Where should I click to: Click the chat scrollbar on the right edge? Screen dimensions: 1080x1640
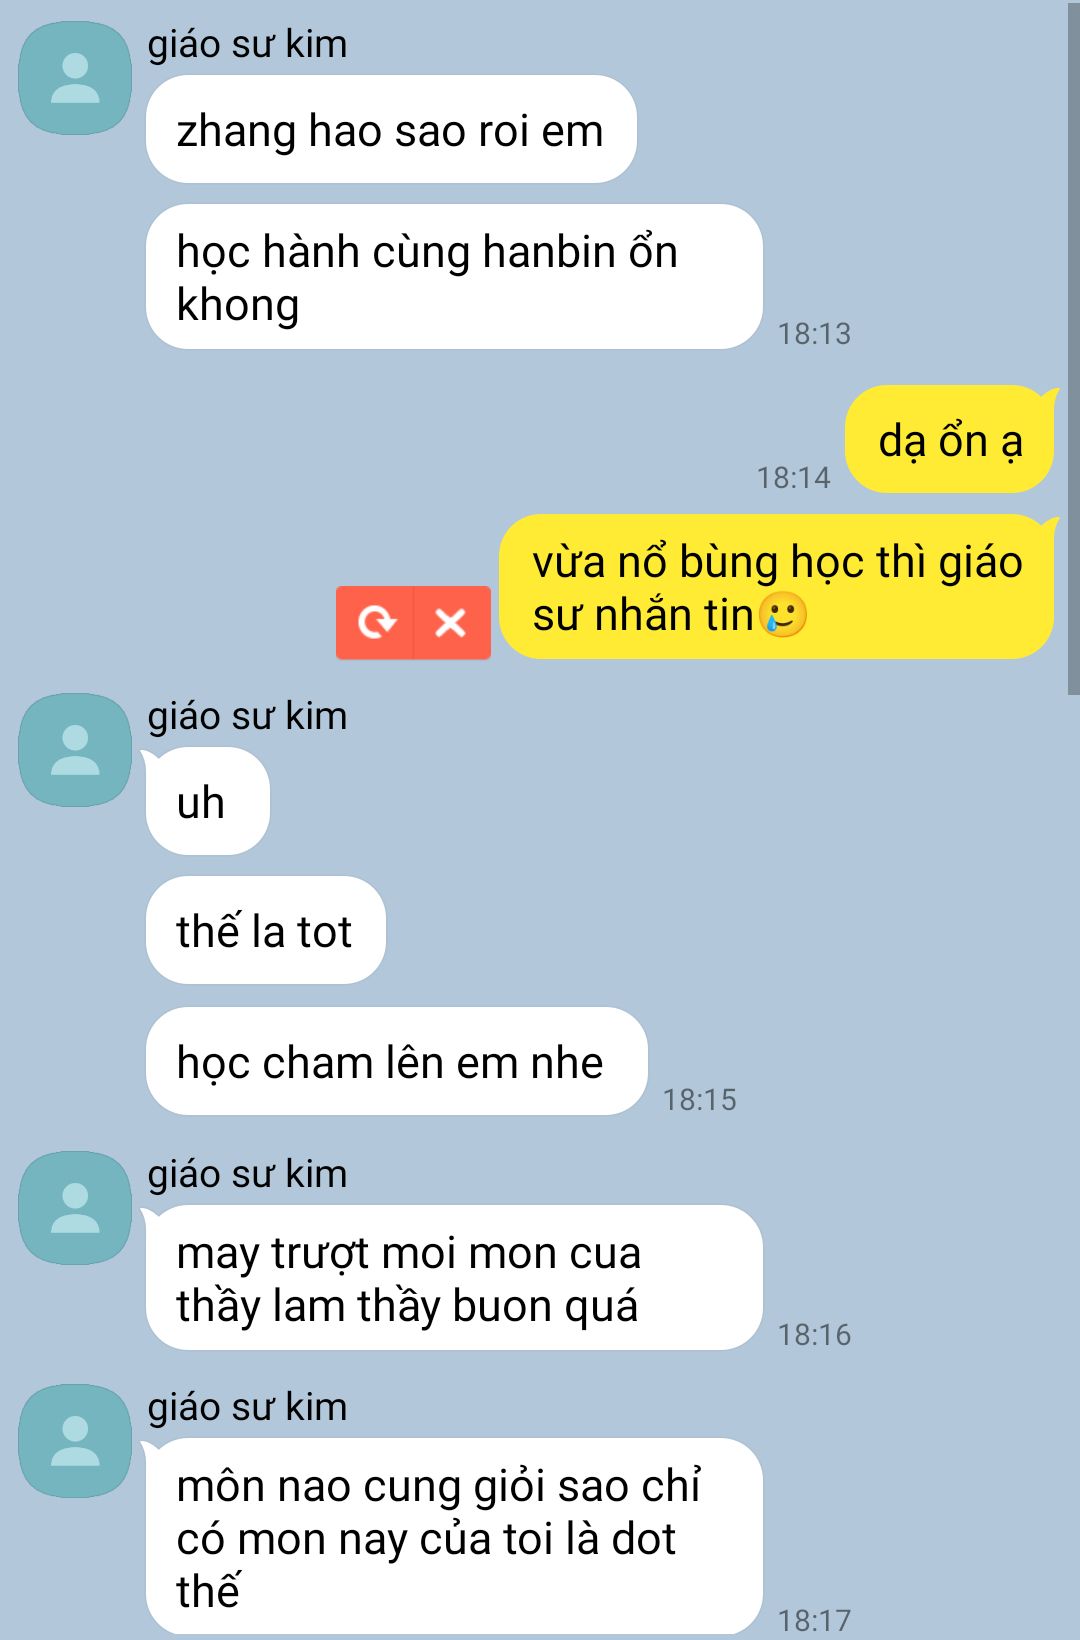(x=1073, y=350)
